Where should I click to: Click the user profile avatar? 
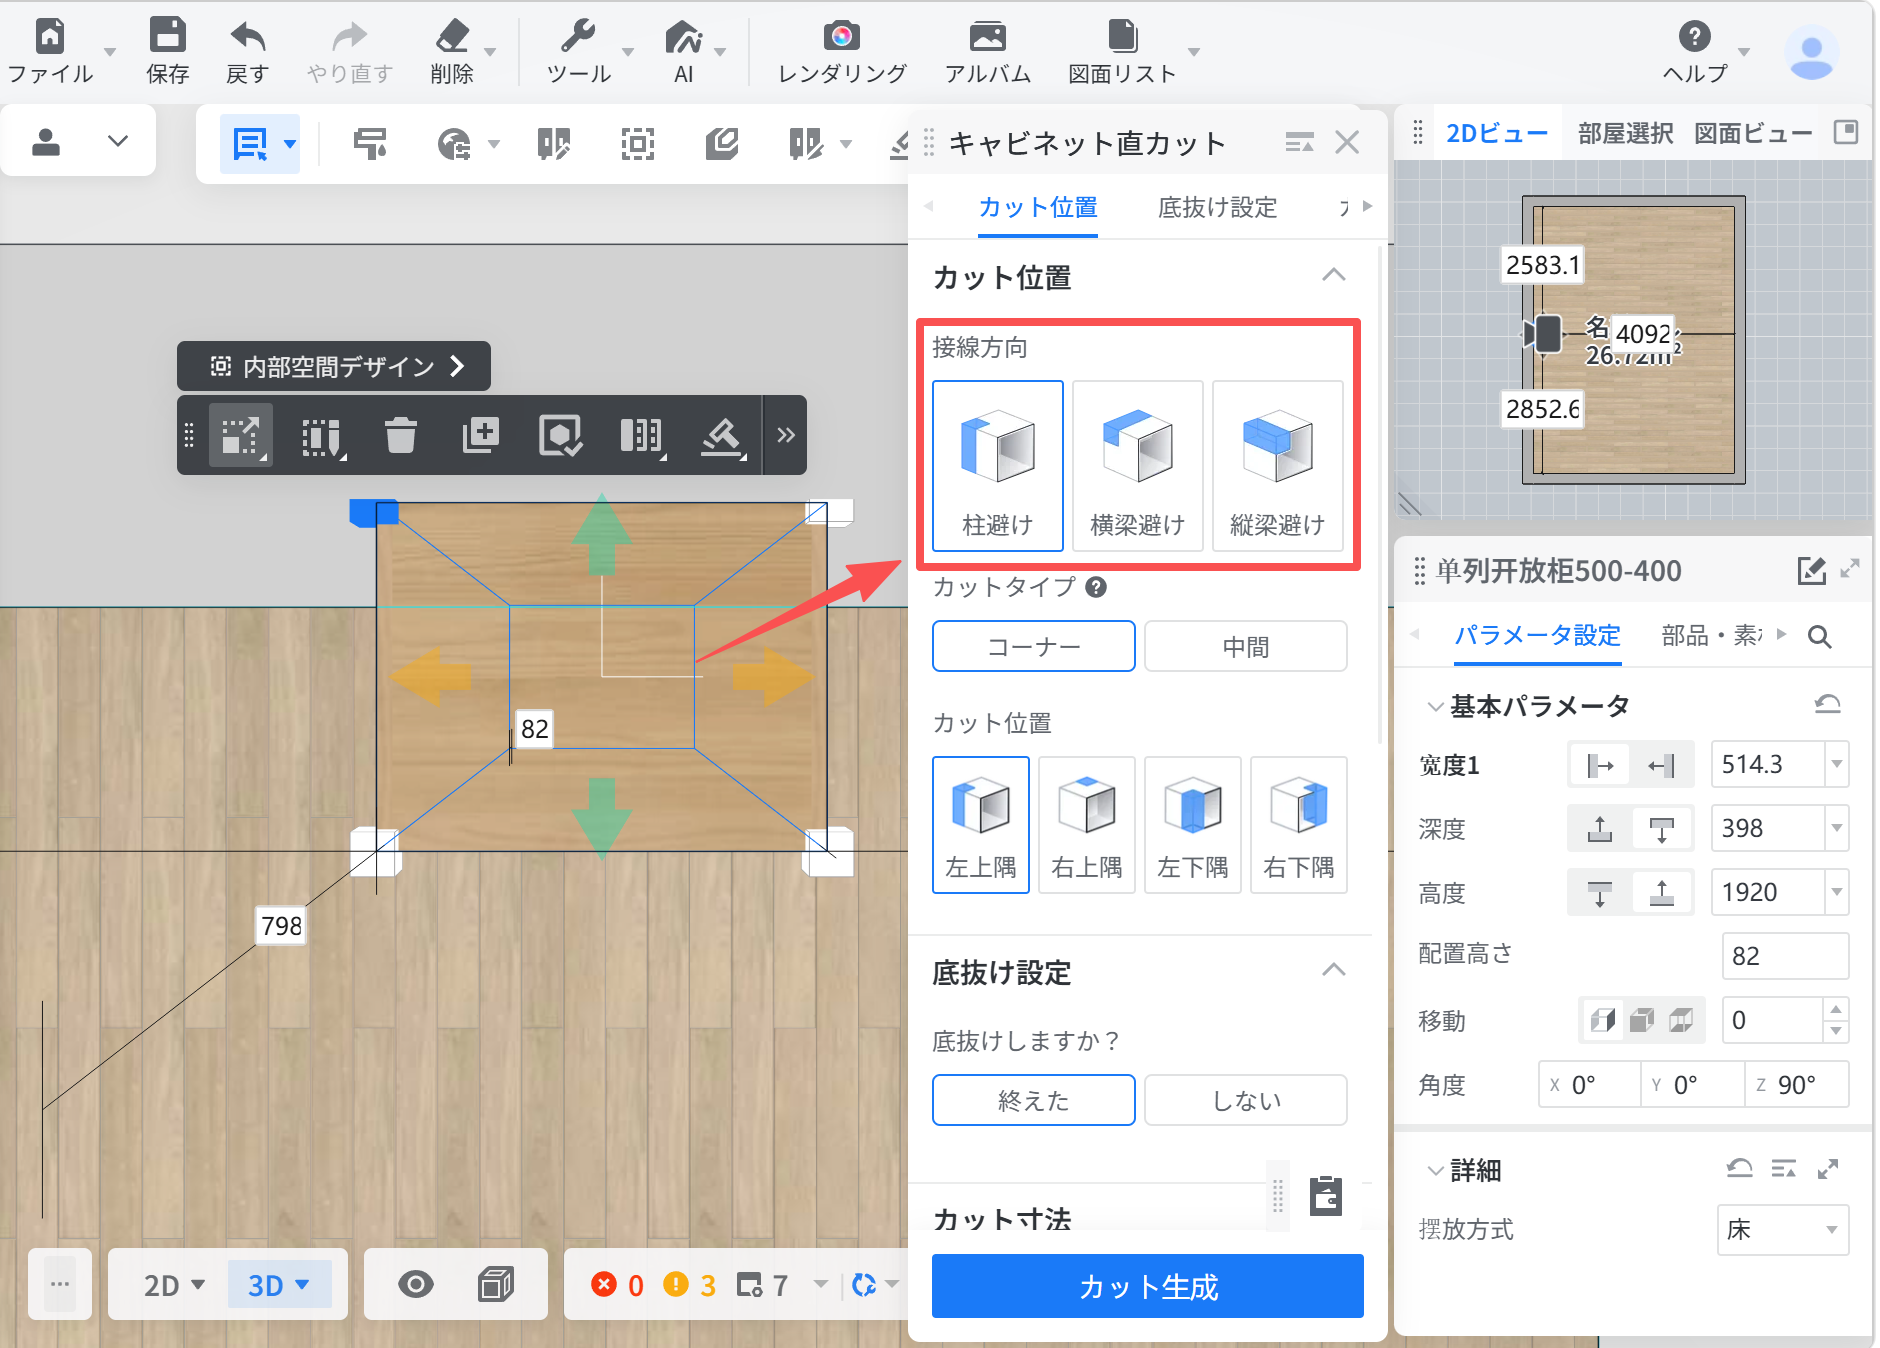tap(1811, 52)
